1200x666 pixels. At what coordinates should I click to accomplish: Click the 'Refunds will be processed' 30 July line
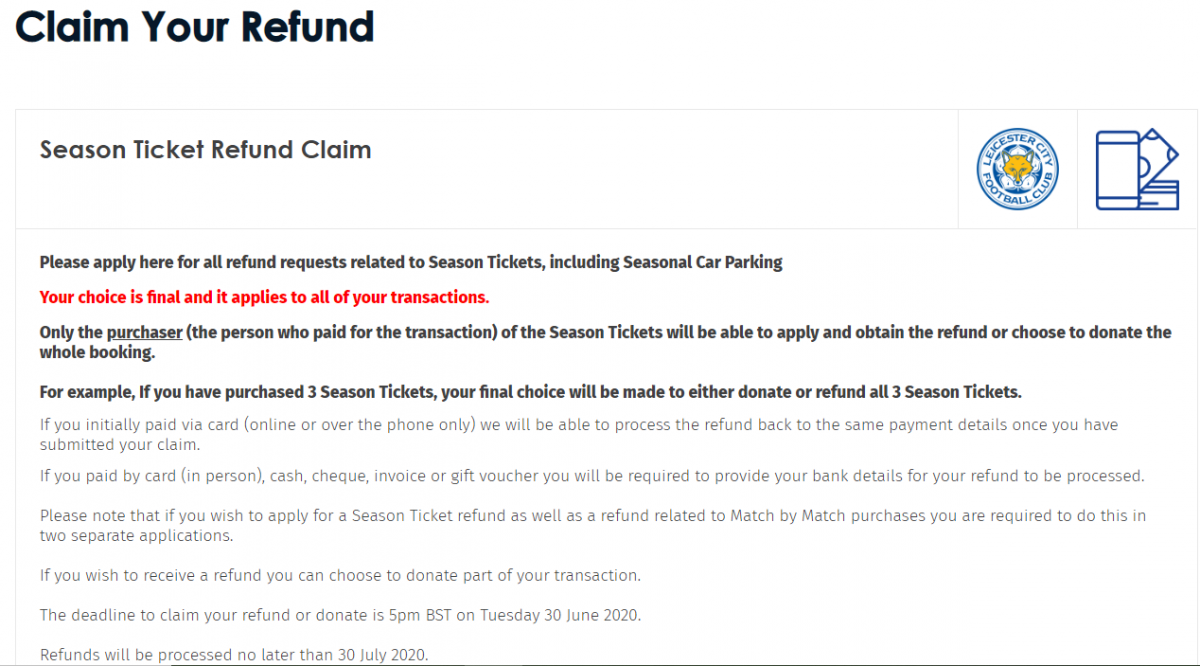[x=234, y=655]
